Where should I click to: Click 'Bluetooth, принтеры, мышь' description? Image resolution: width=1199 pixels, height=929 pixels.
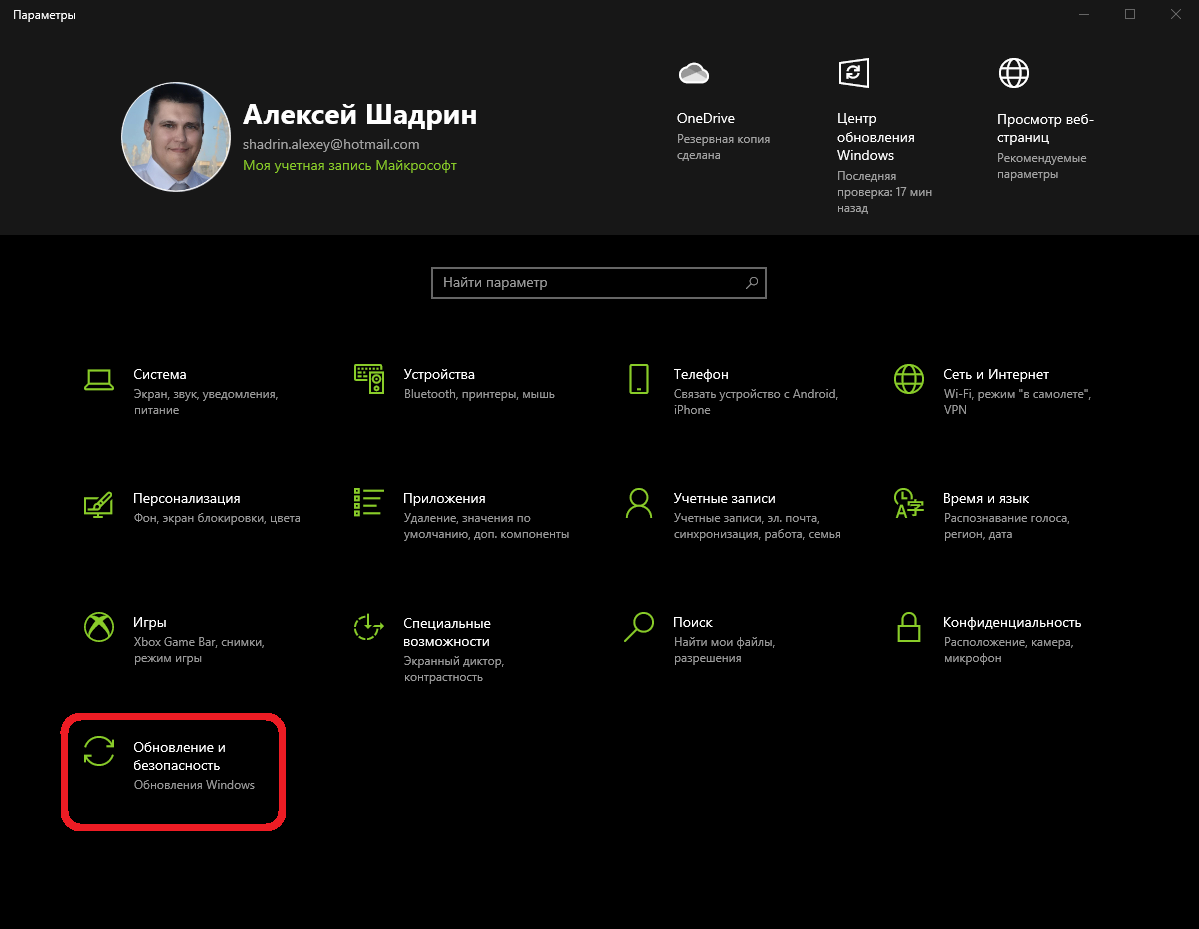479,395
